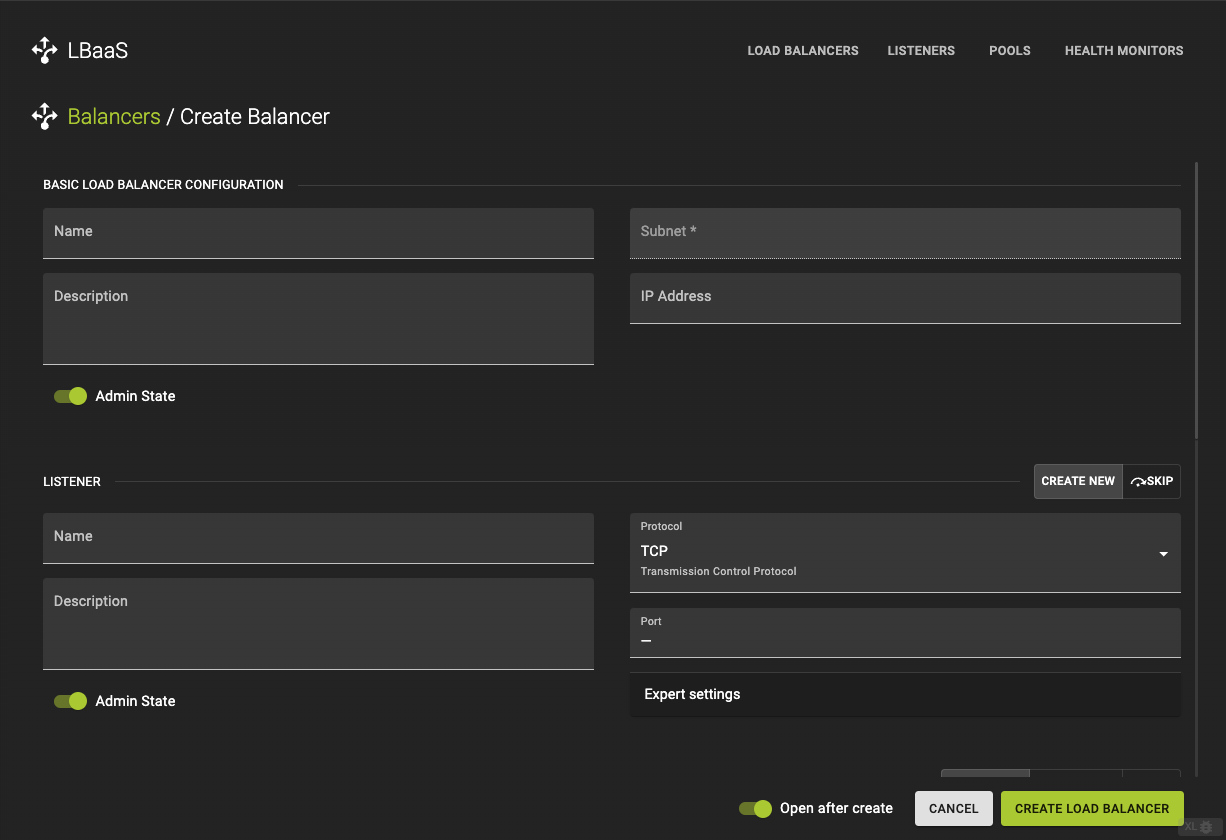1226x840 pixels.
Task: Open the Pools menu item
Action: pos(1010,51)
